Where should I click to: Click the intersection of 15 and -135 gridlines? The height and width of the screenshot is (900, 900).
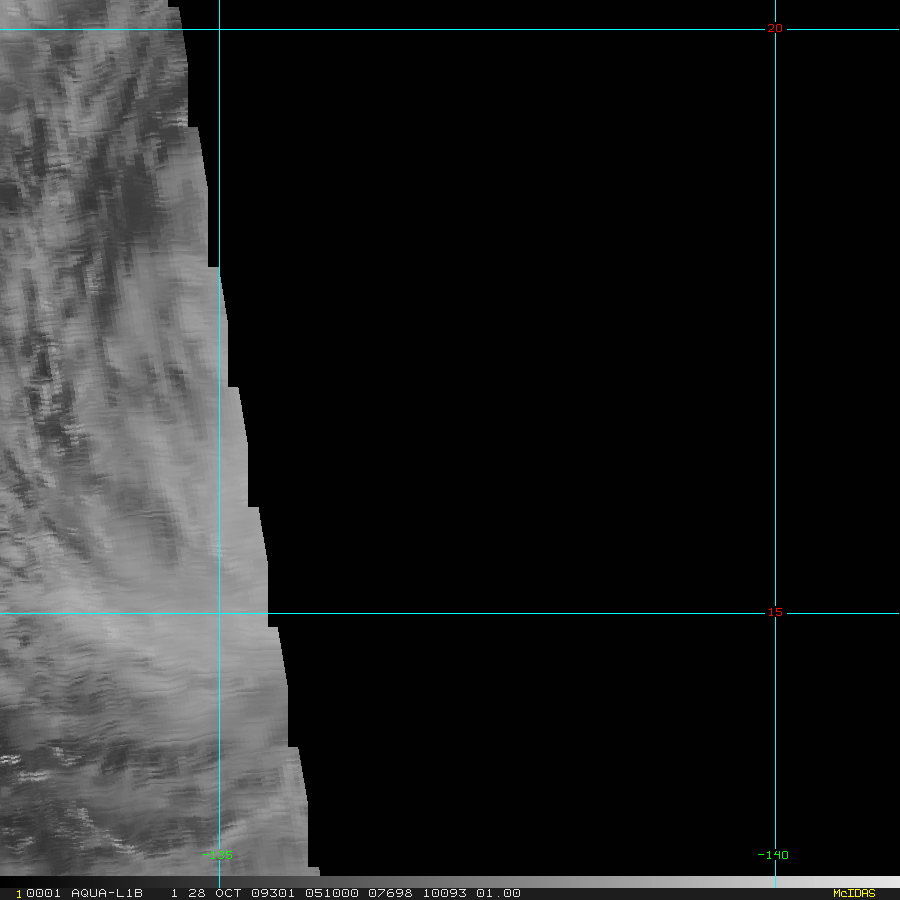click(x=219, y=614)
